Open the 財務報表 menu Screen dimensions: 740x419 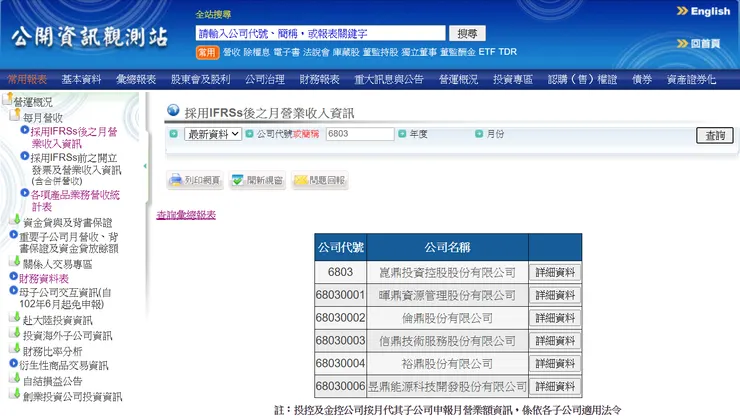point(320,79)
